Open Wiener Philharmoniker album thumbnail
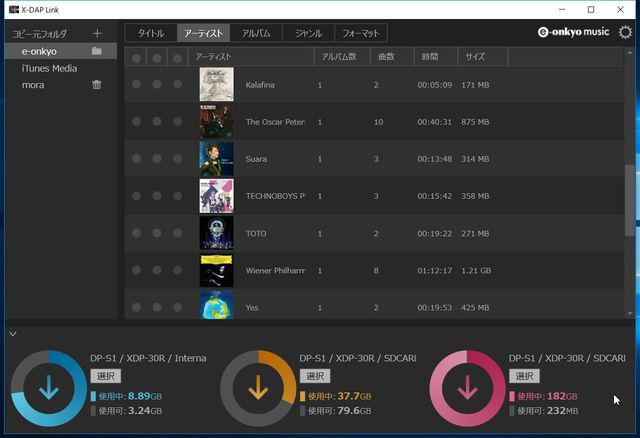640x438 pixels. pyautogui.click(x=217, y=270)
